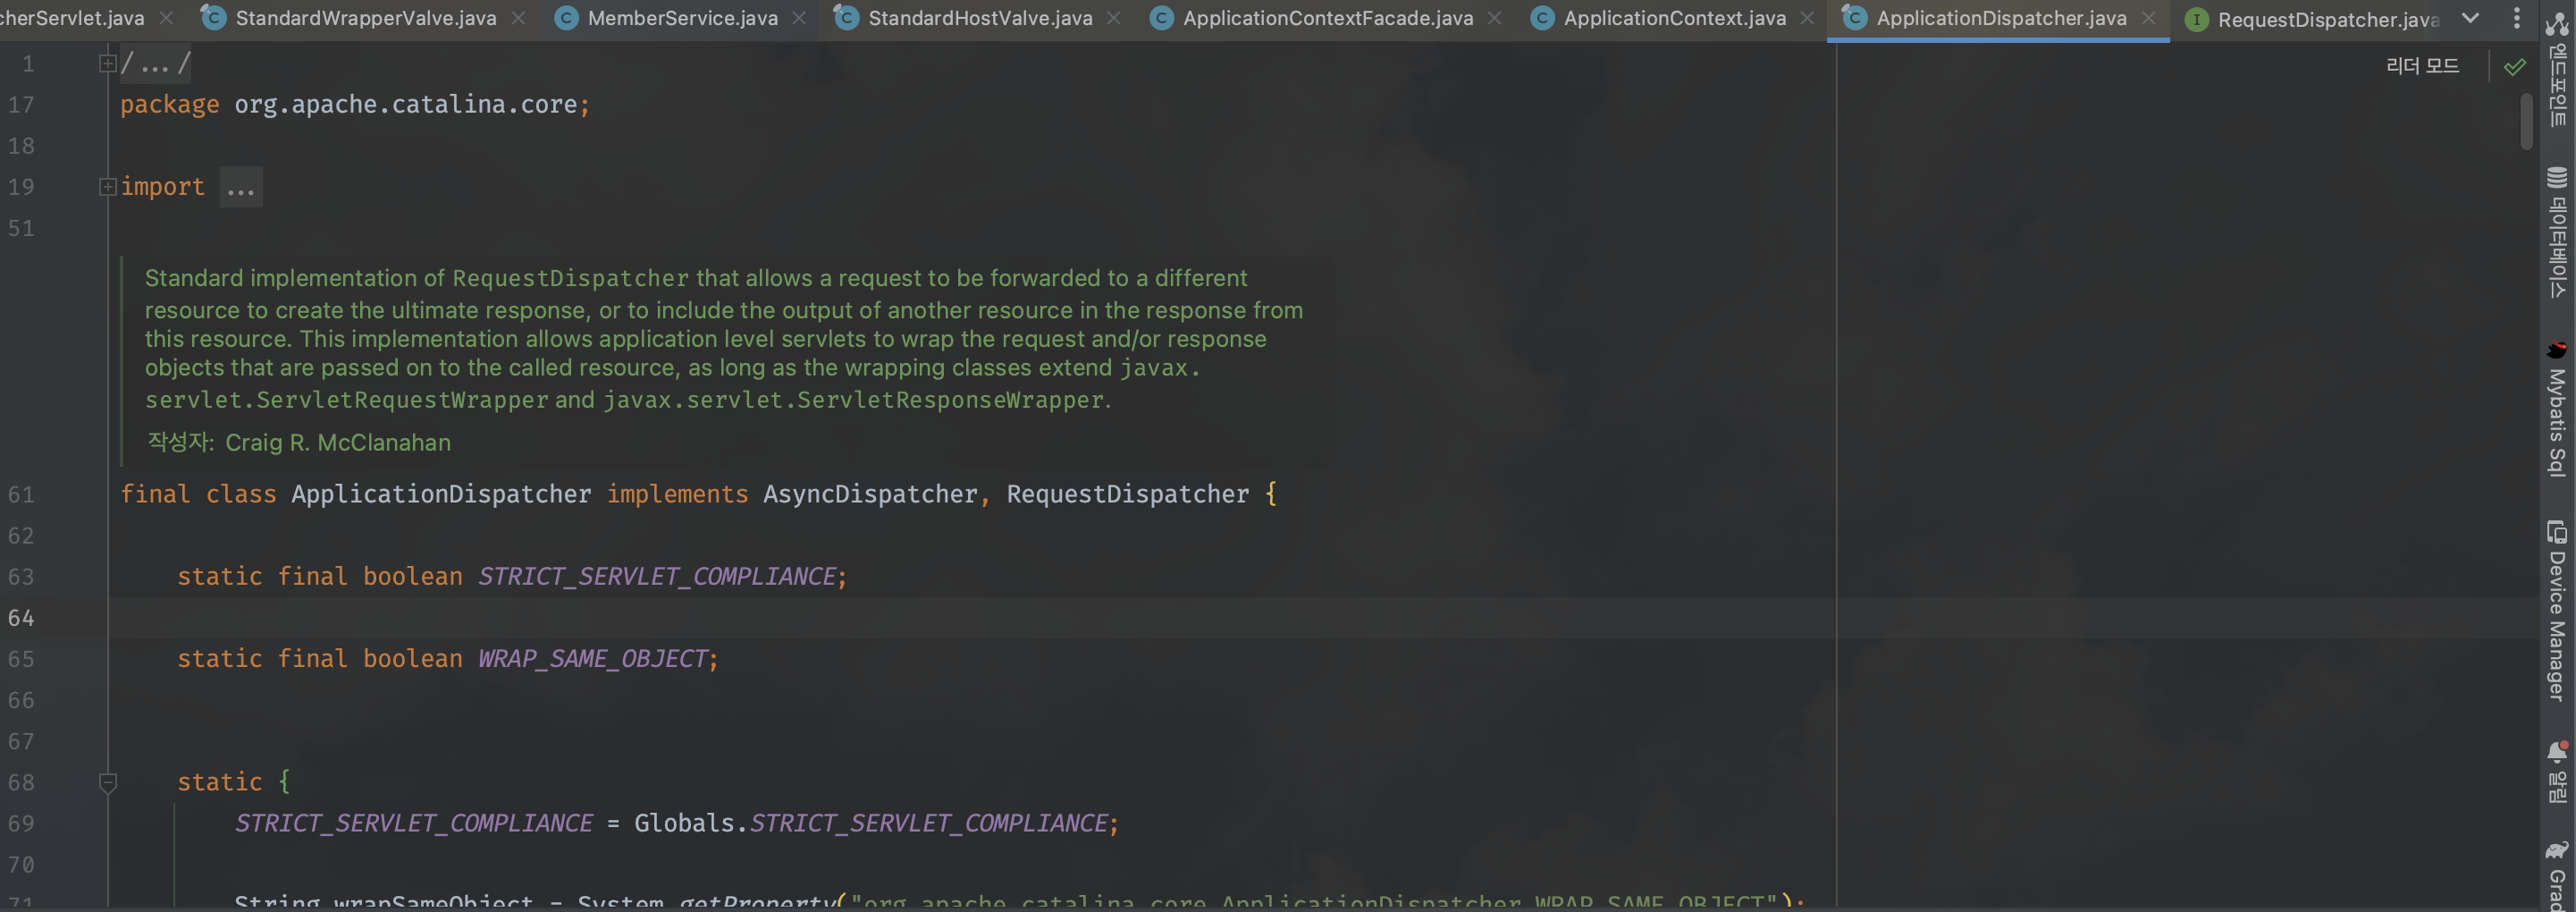
Task: Collapse the static block at line 68
Action: (x=108, y=782)
